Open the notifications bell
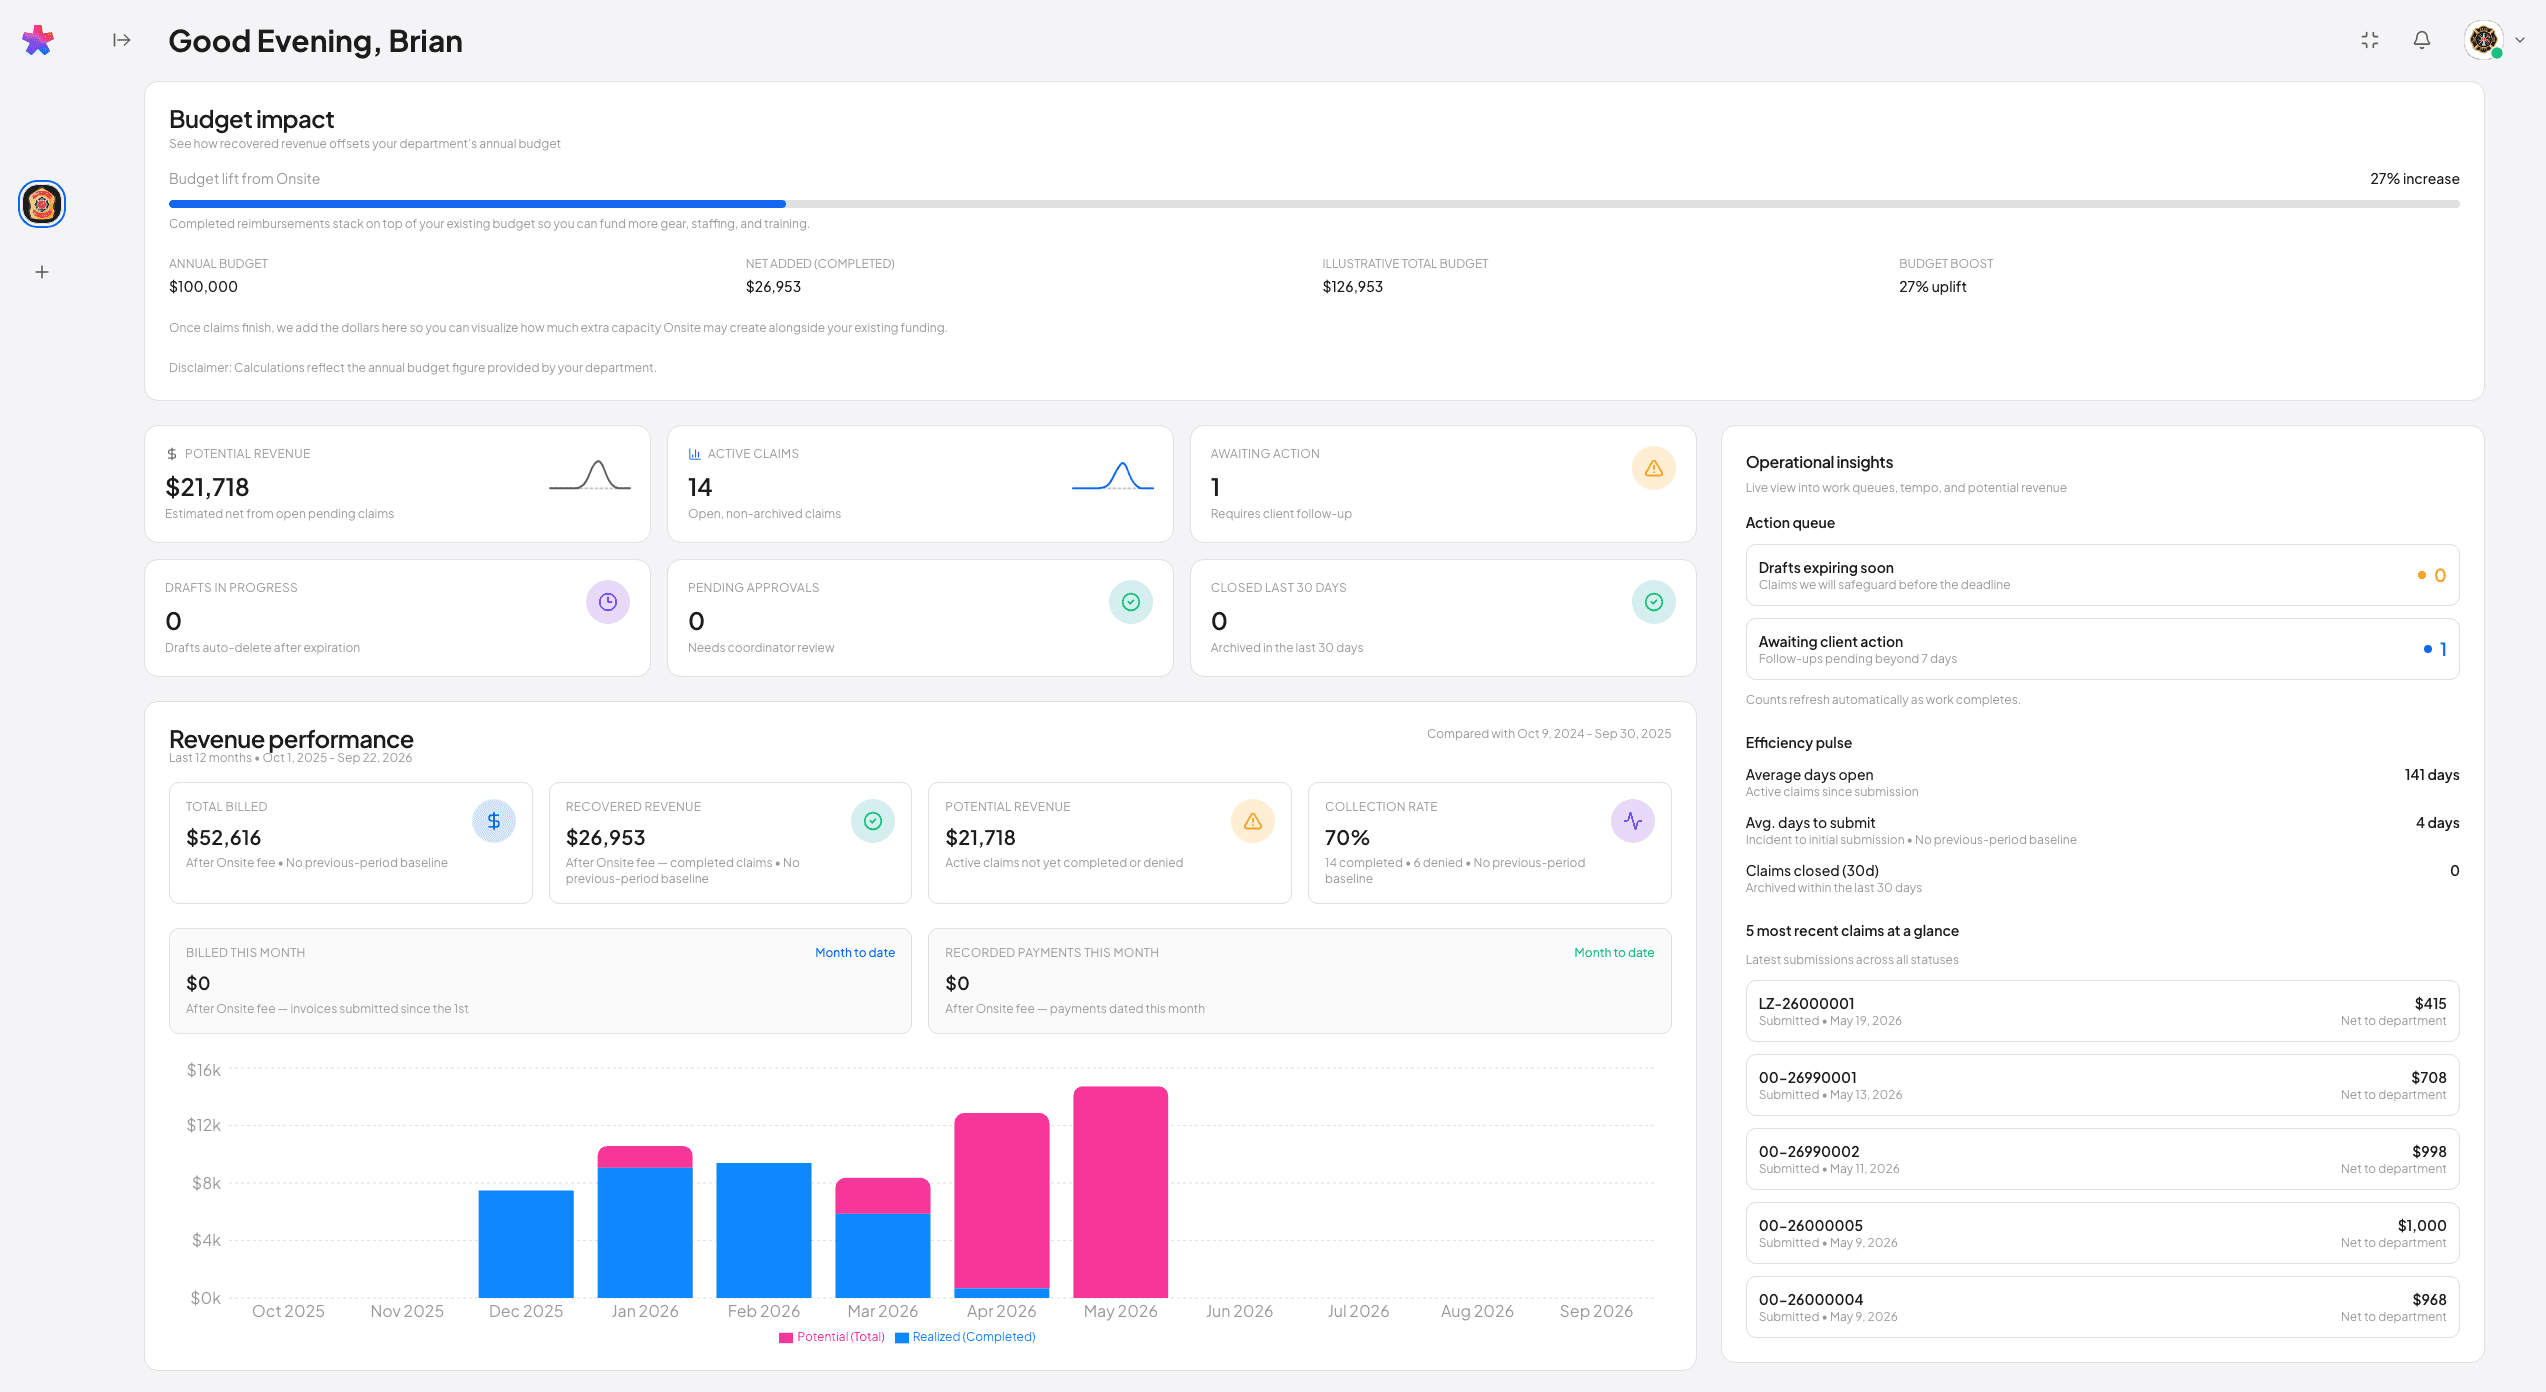Screen dimensions: 2546x1392 coord(2422,40)
